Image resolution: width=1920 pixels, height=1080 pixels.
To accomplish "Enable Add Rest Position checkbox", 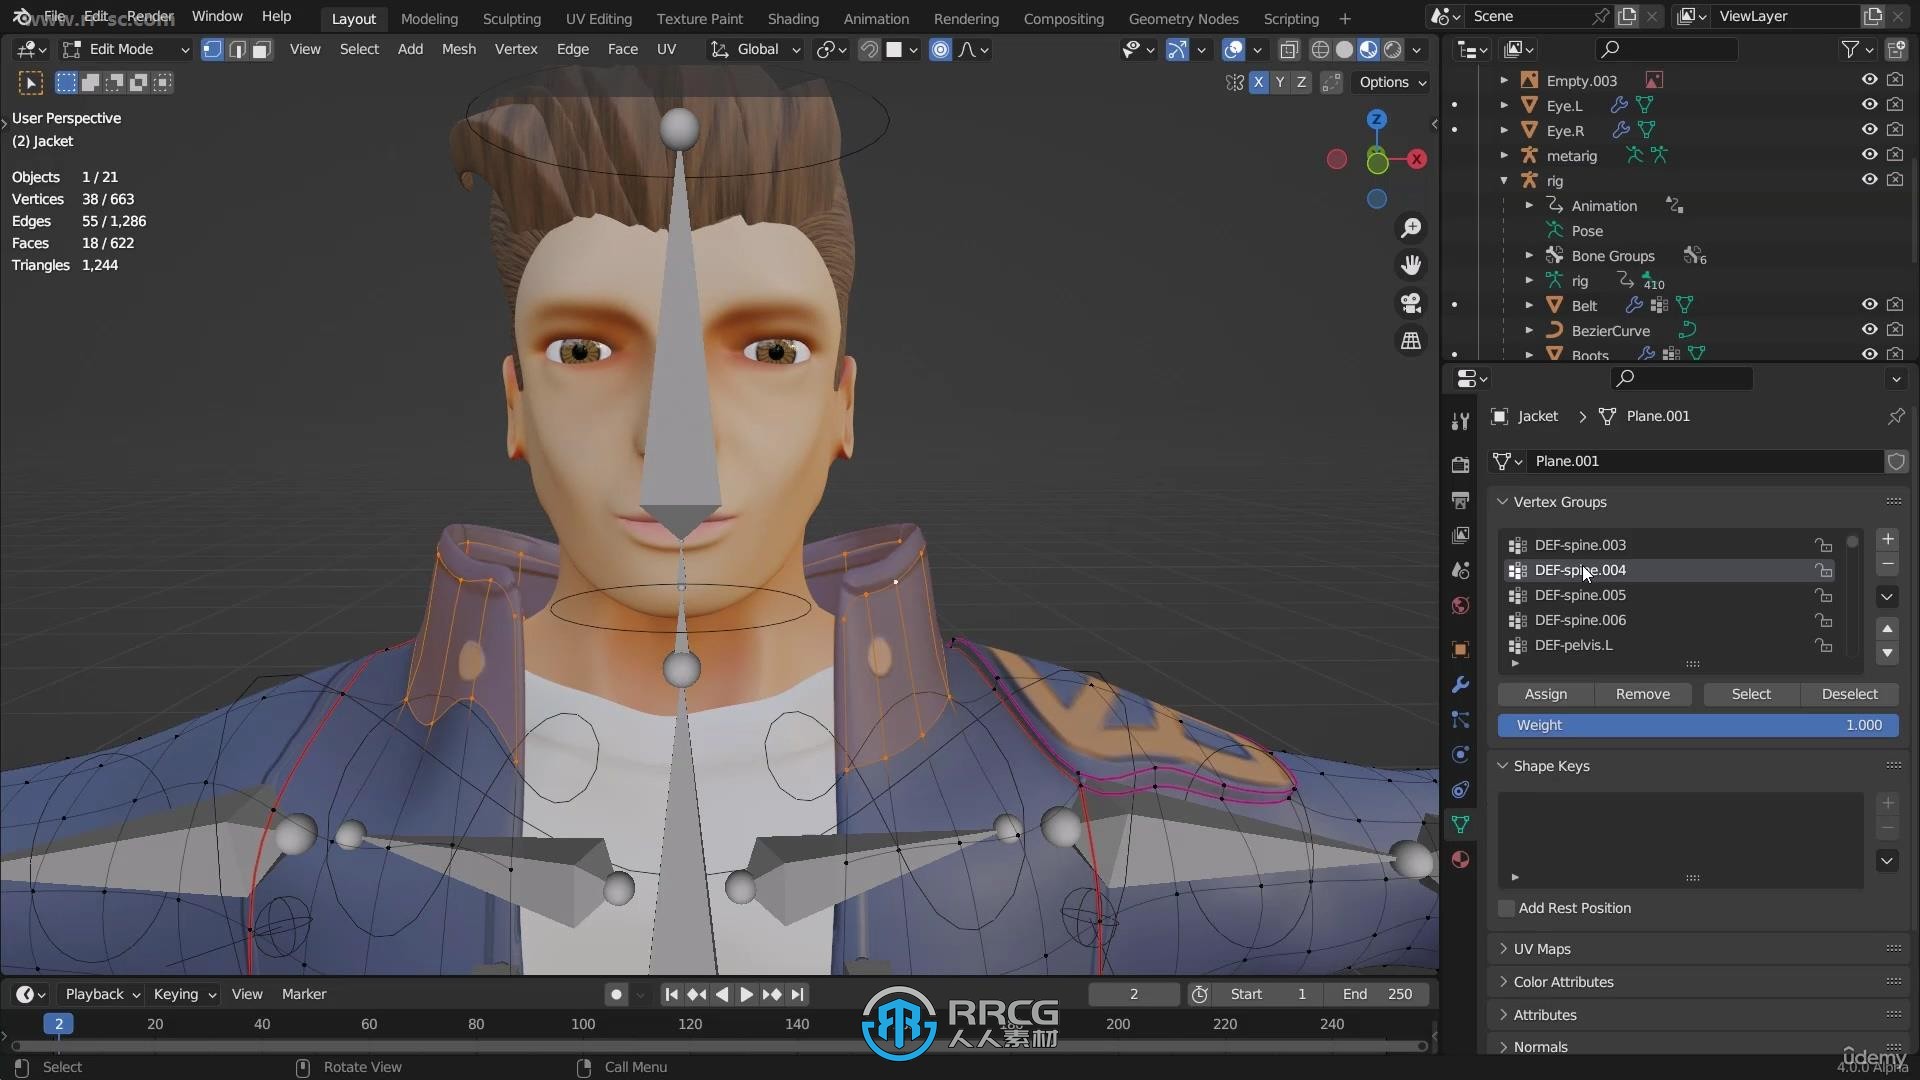I will pos(1506,908).
